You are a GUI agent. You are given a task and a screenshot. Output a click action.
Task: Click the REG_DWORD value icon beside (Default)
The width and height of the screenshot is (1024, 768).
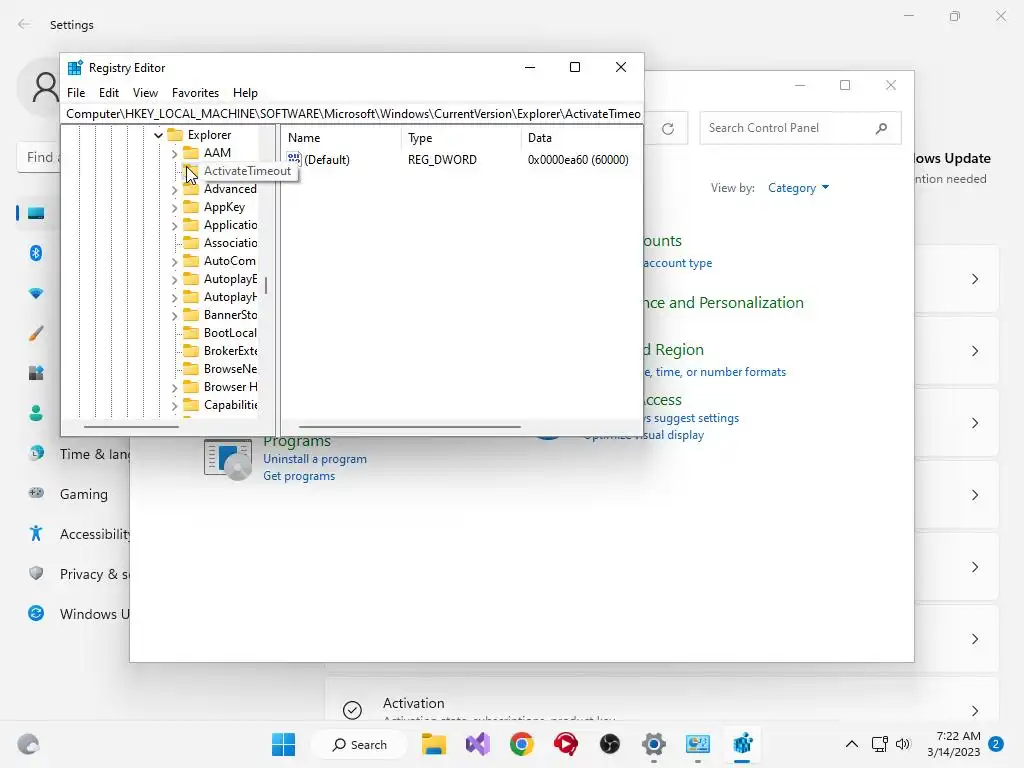coord(294,159)
